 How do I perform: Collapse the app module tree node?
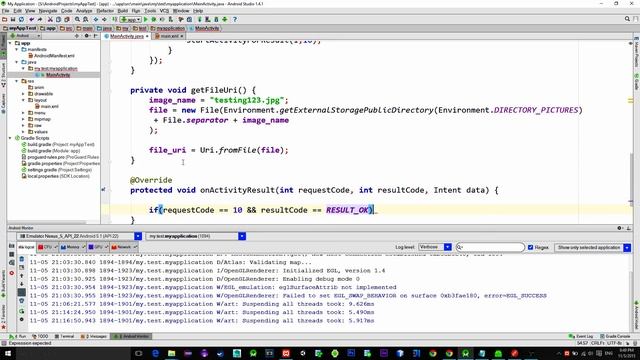click(11, 43)
